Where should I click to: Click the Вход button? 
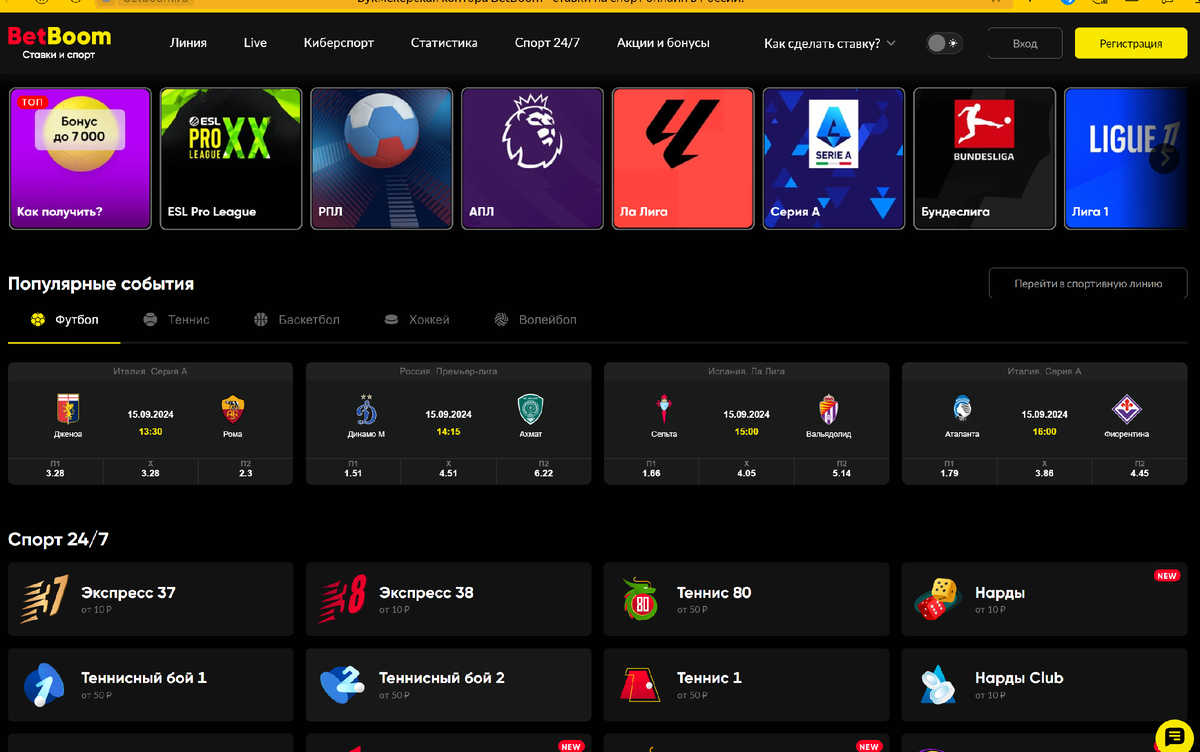point(1025,43)
